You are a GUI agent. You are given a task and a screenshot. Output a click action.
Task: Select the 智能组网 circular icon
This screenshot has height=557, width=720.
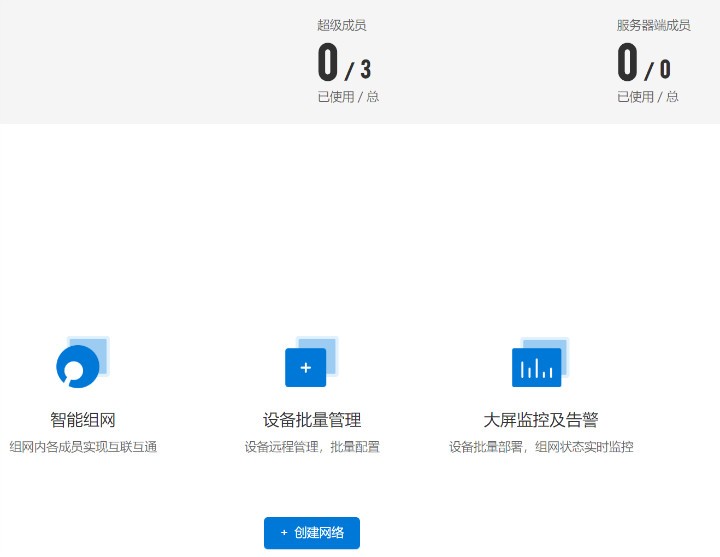click(83, 362)
